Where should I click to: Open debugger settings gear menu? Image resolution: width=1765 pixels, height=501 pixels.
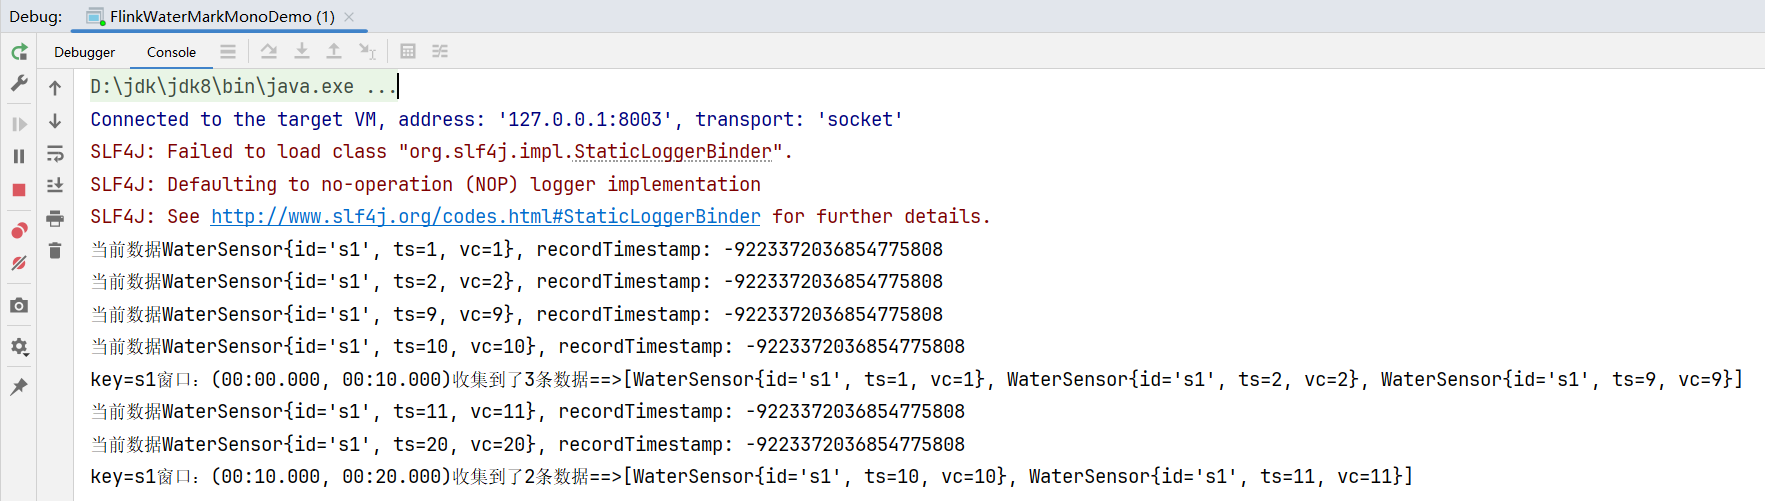(x=19, y=347)
